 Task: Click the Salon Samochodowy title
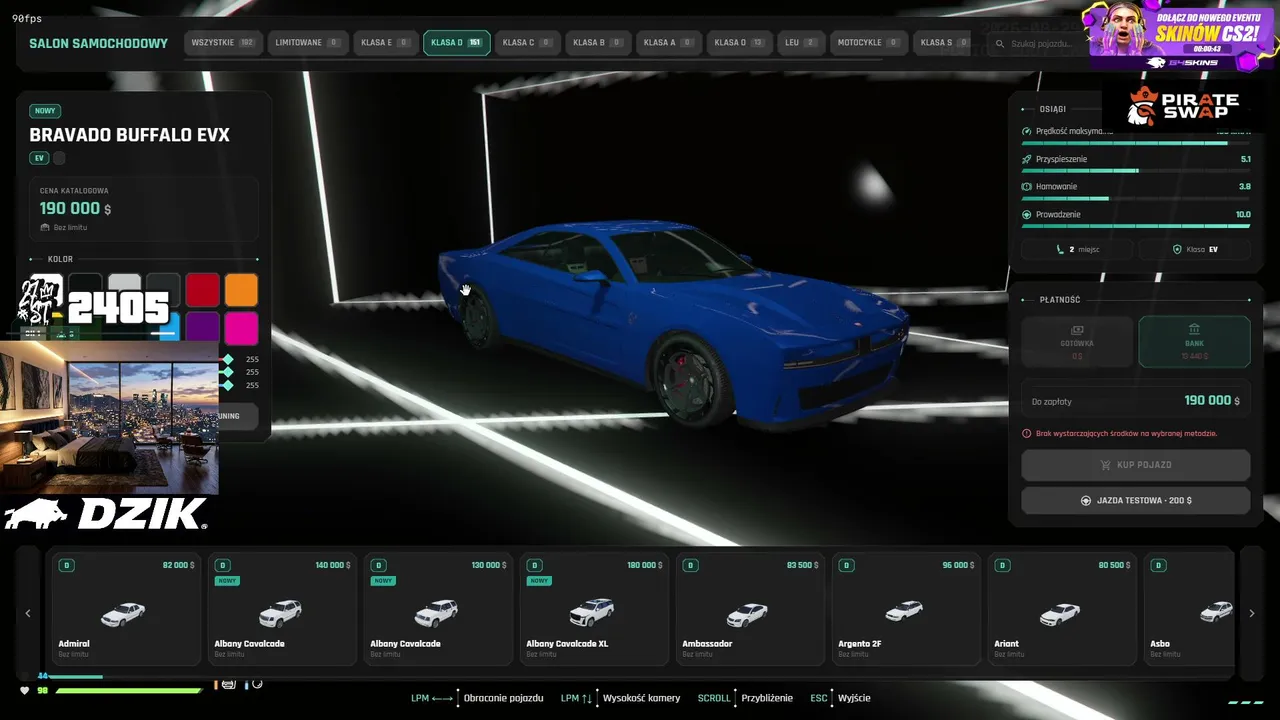[99, 44]
